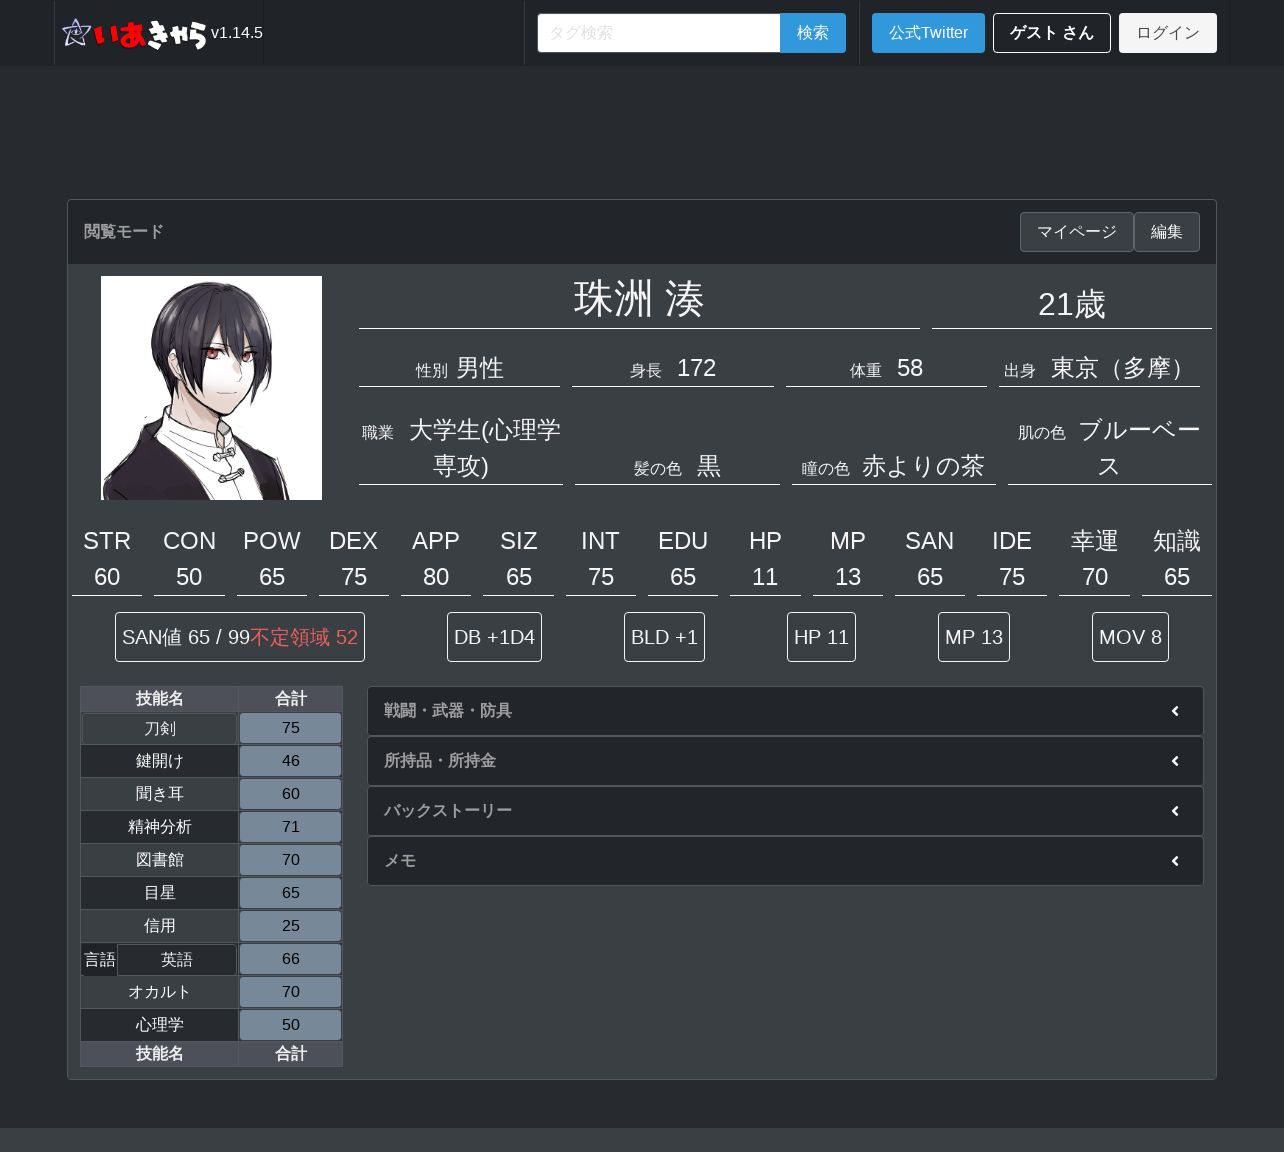Click the 精神分析 value 71
The width and height of the screenshot is (1284, 1152).
(x=291, y=827)
